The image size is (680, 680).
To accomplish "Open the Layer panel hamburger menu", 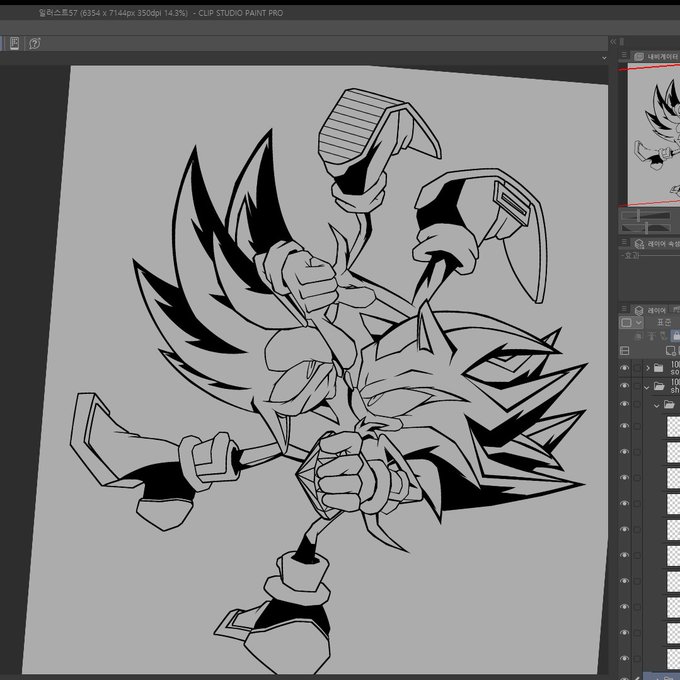I will pos(624,309).
